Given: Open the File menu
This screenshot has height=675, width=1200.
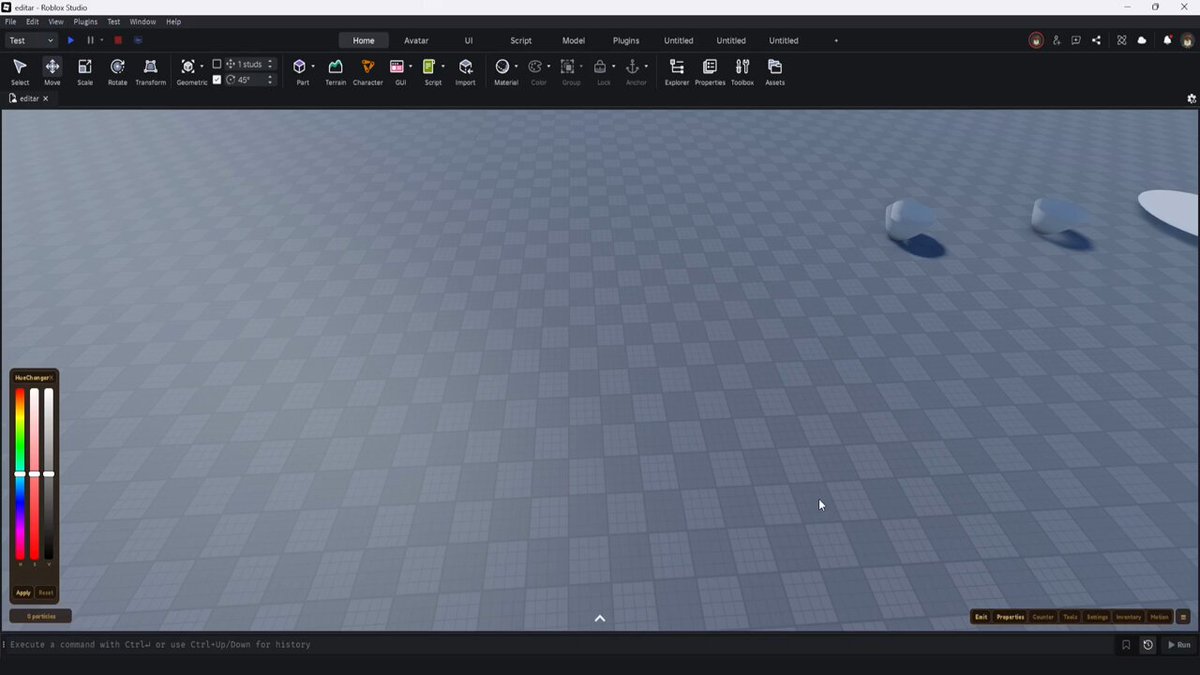Looking at the screenshot, I should [x=10, y=21].
